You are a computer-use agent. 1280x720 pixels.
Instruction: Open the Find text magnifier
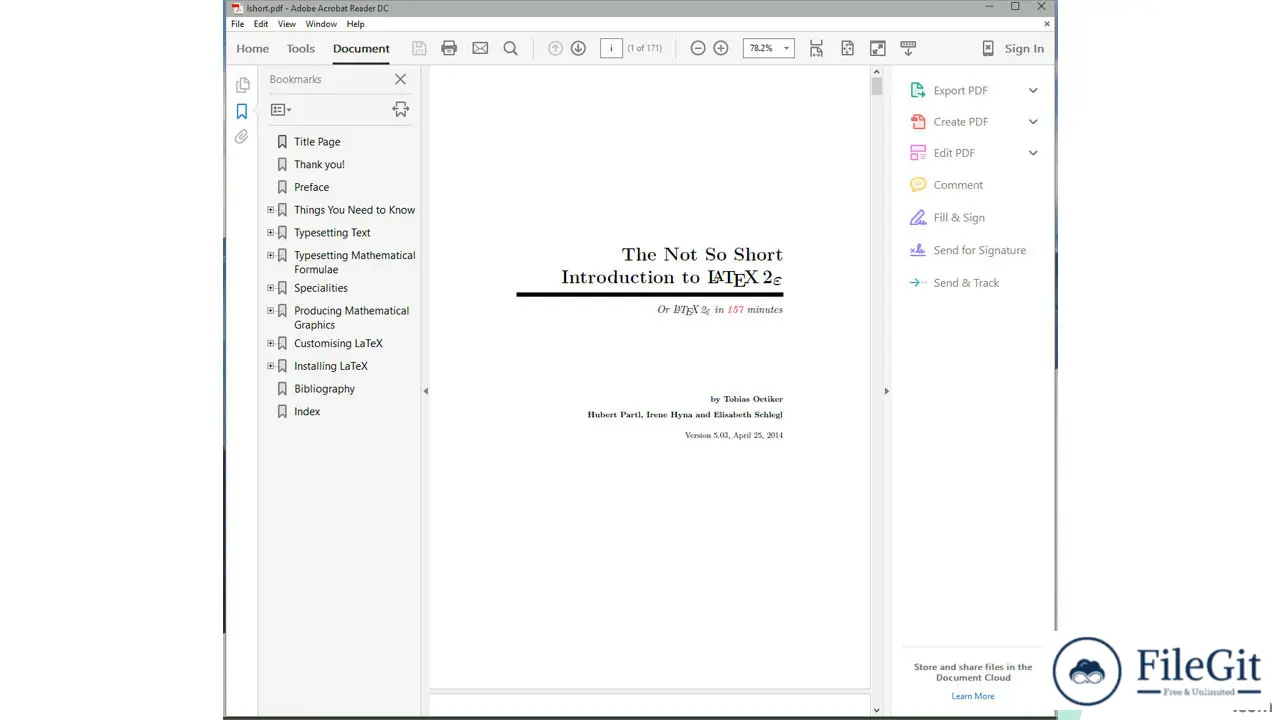coord(511,48)
